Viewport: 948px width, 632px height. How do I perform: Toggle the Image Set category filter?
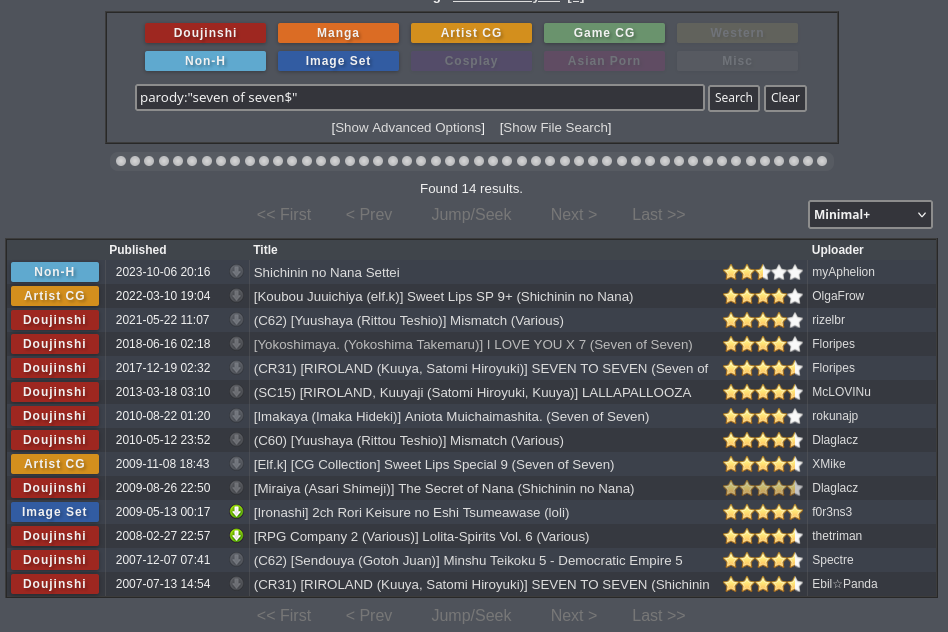(338, 60)
